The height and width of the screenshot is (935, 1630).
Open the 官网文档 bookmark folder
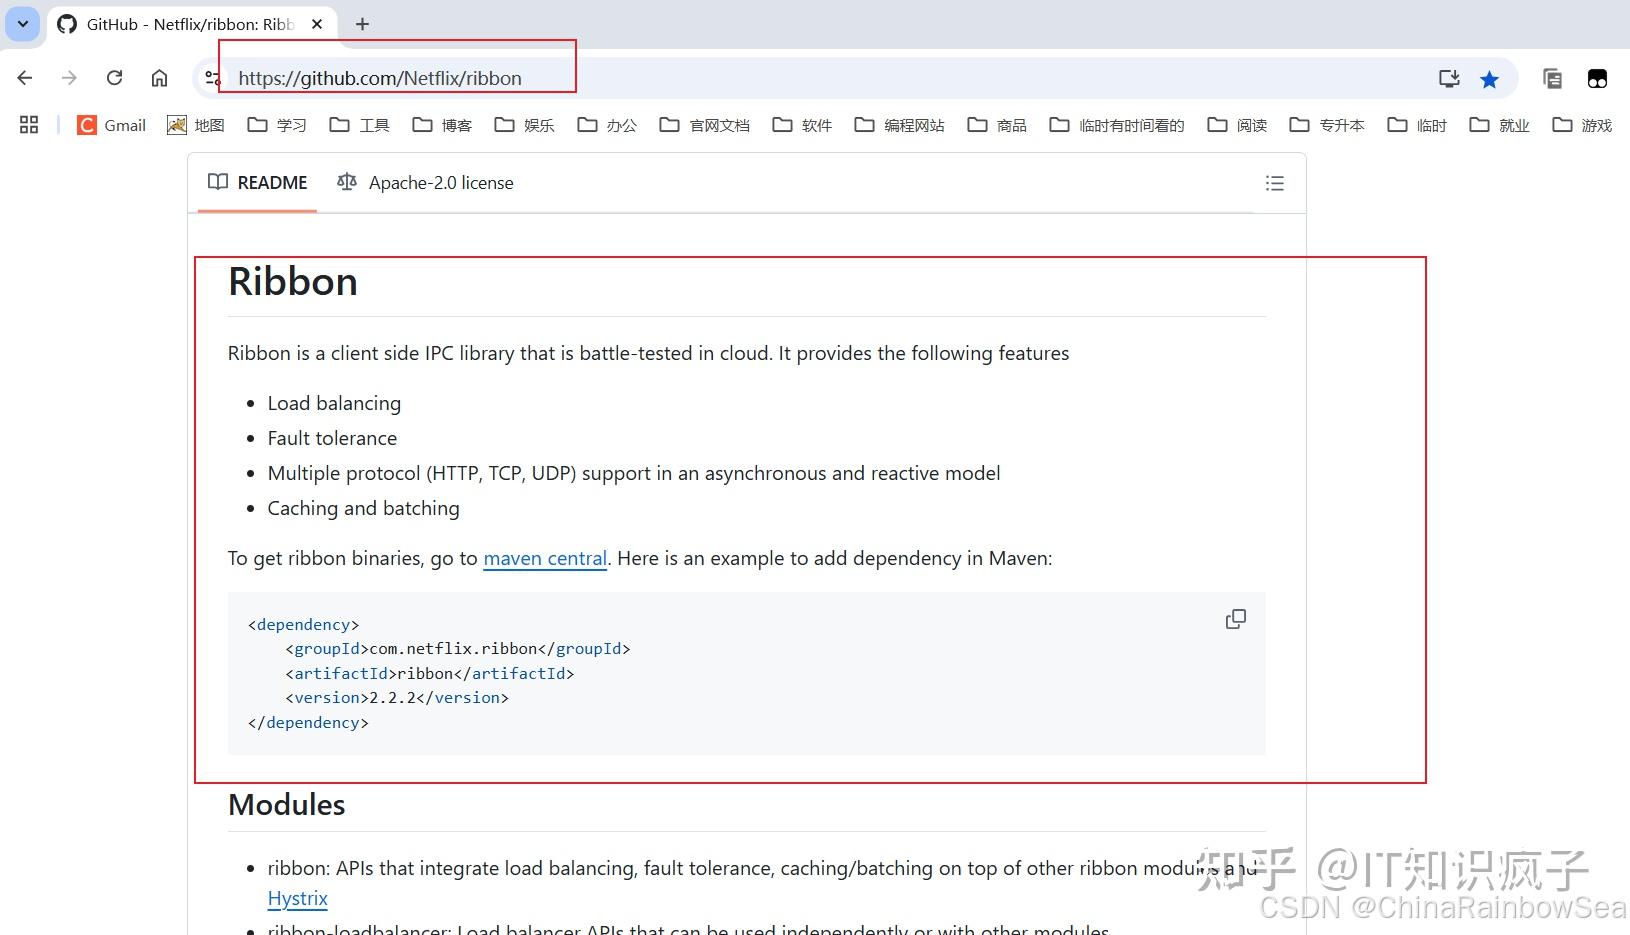click(x=705, y=125)
